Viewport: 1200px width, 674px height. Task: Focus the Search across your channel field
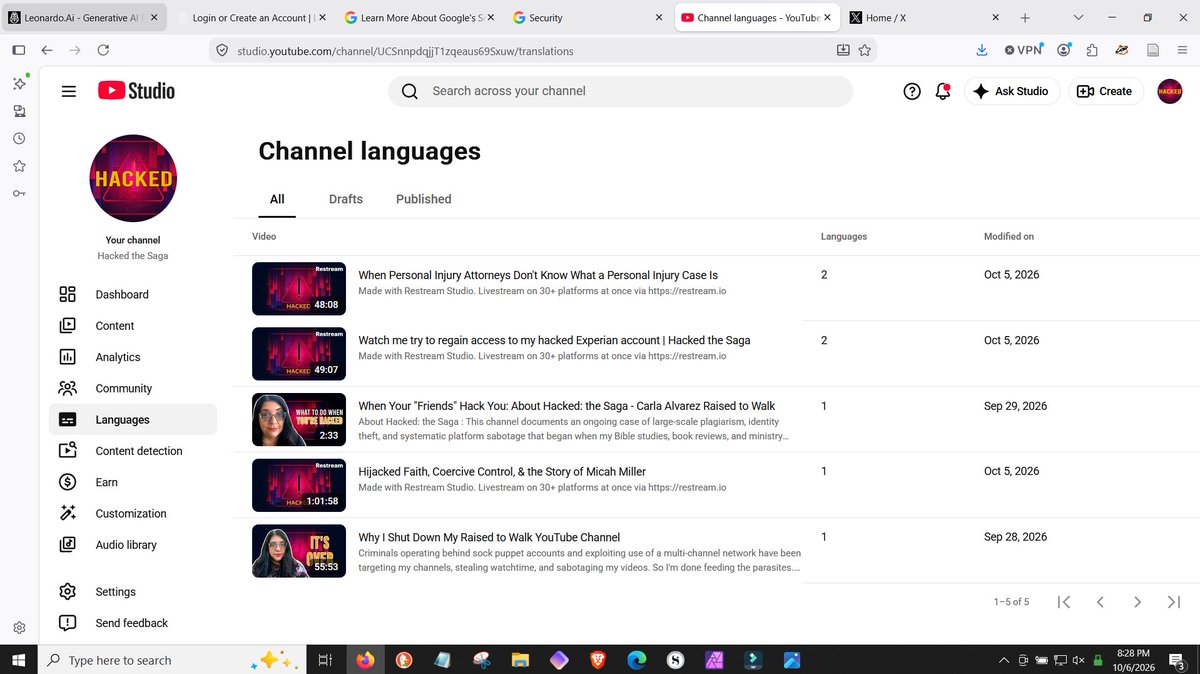coord(620,91)
